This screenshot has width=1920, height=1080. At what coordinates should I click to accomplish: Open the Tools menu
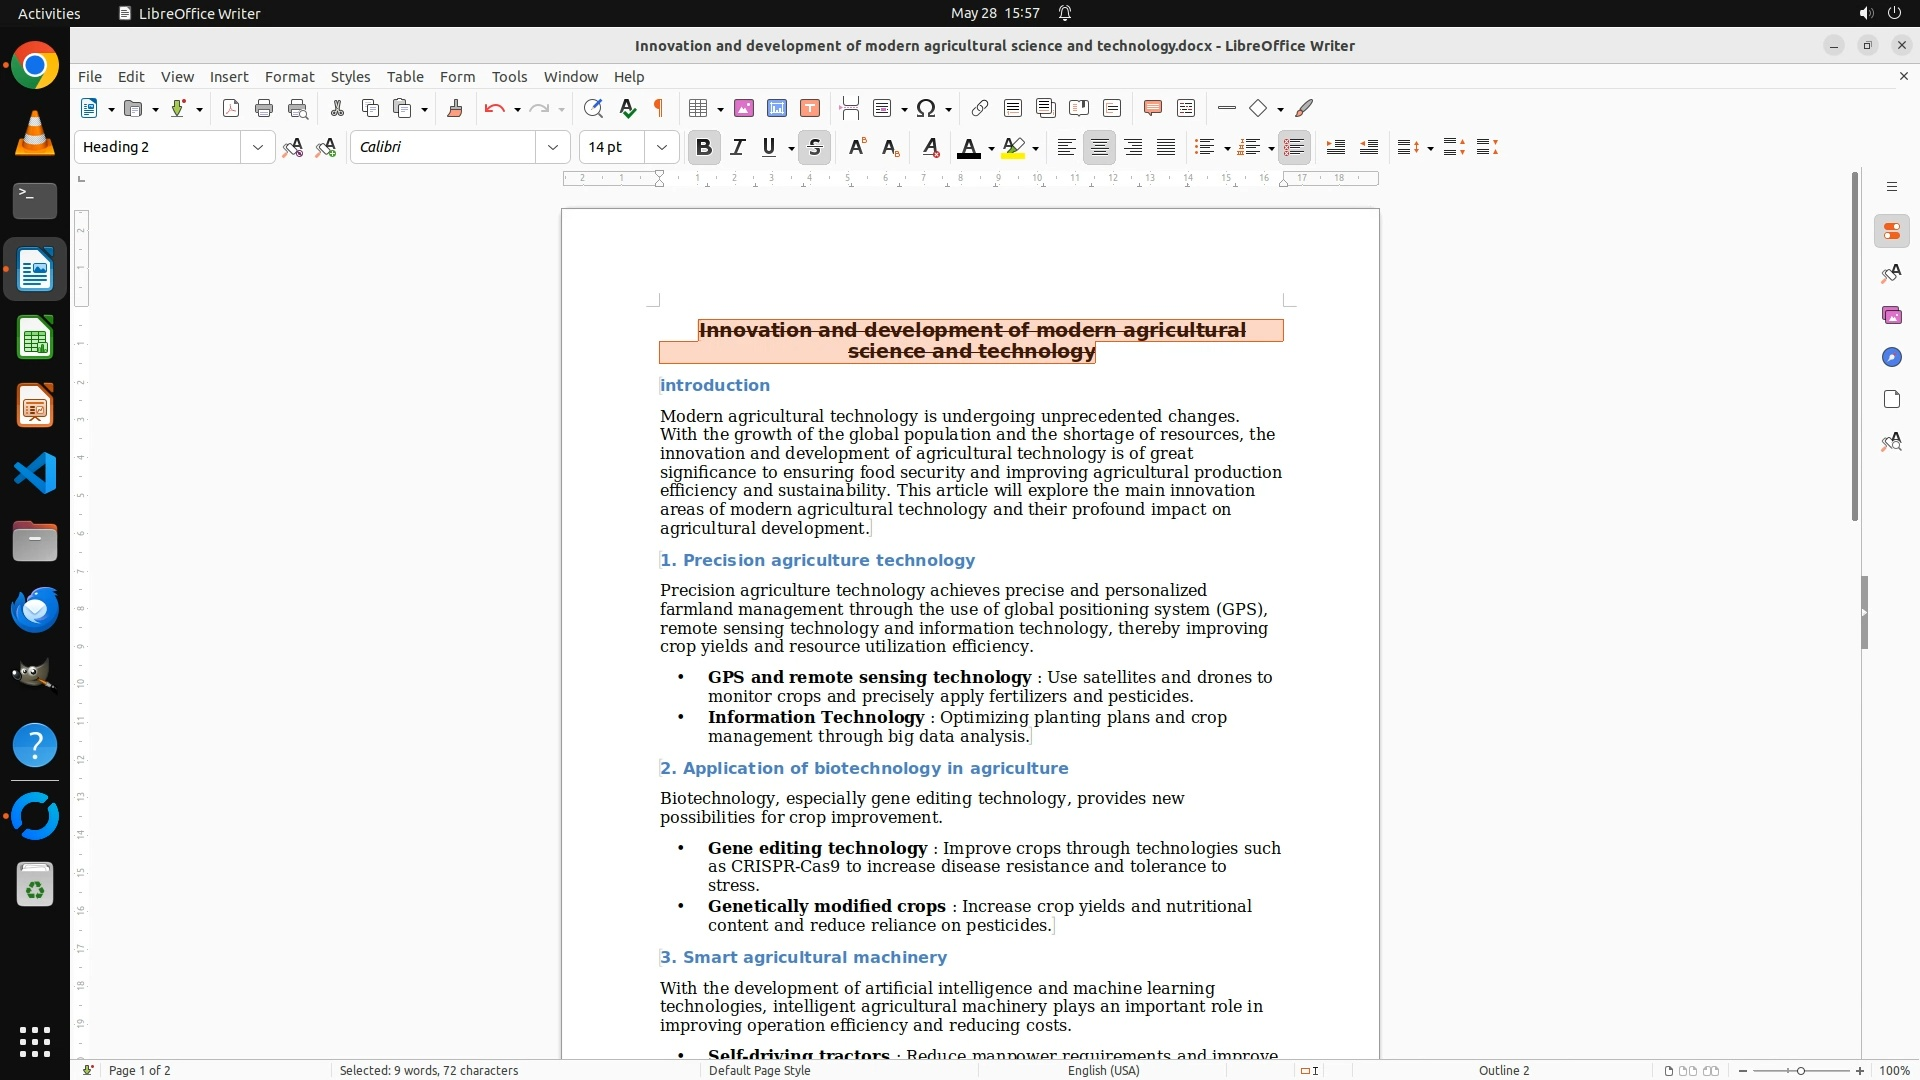(x=509, y=77)
